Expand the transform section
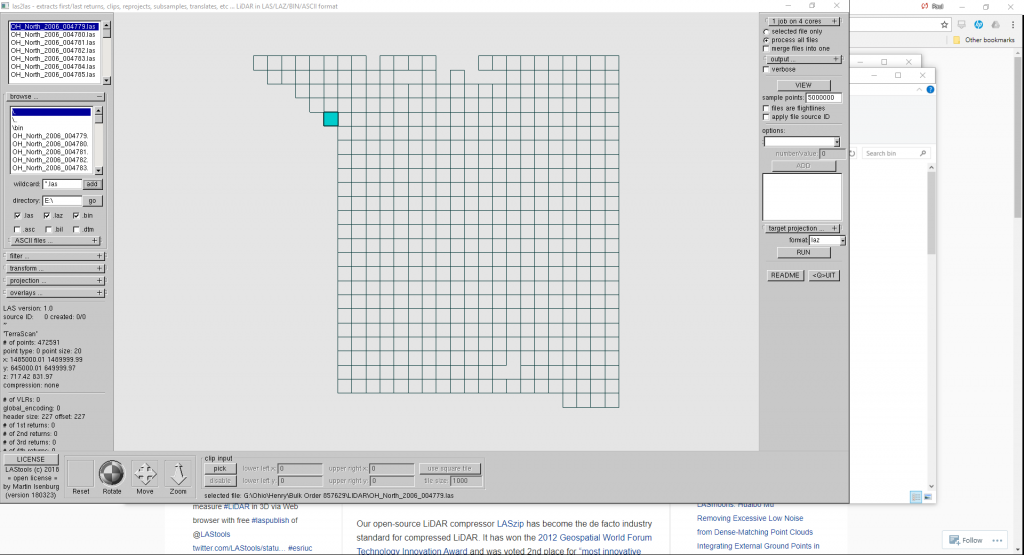Image resolution: width=1024 pixels, height=555 pixels. click(x=99, y=268)
